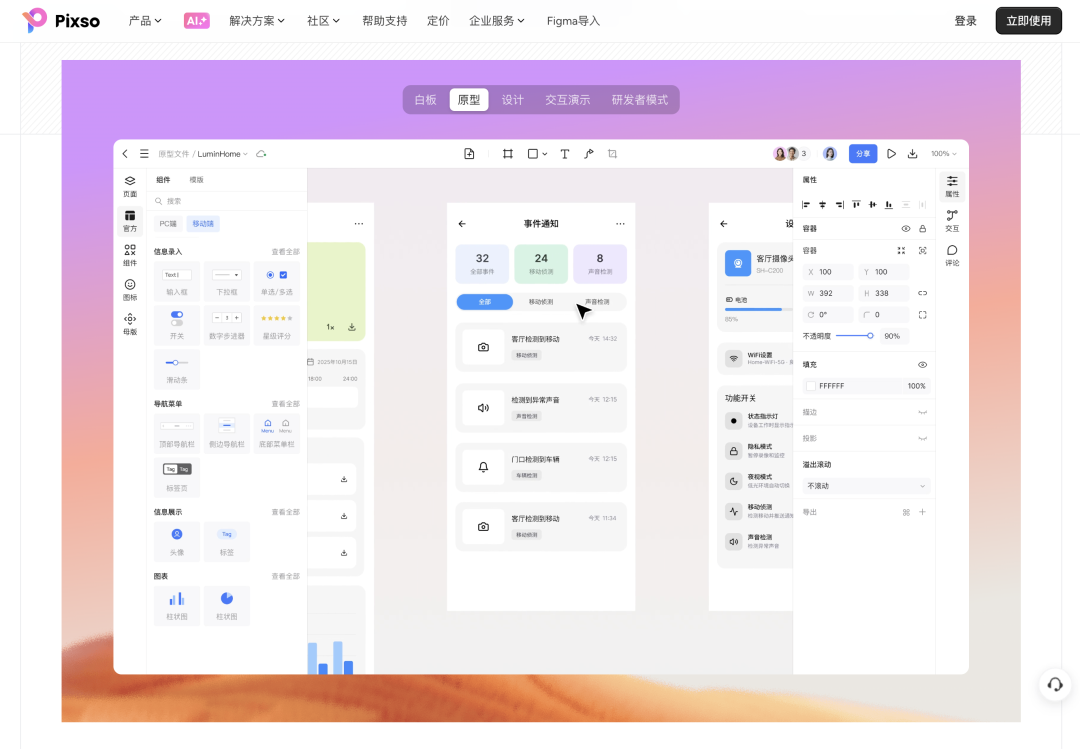Click align left icon in properties

coord(806,205)
